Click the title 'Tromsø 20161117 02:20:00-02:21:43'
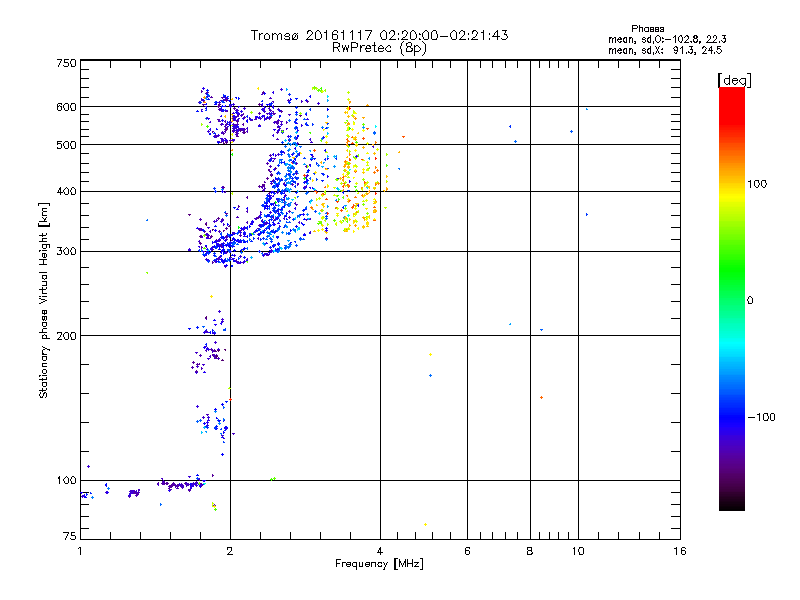The height and width of the screenshot is (600, 800). (x=379, y=35)
